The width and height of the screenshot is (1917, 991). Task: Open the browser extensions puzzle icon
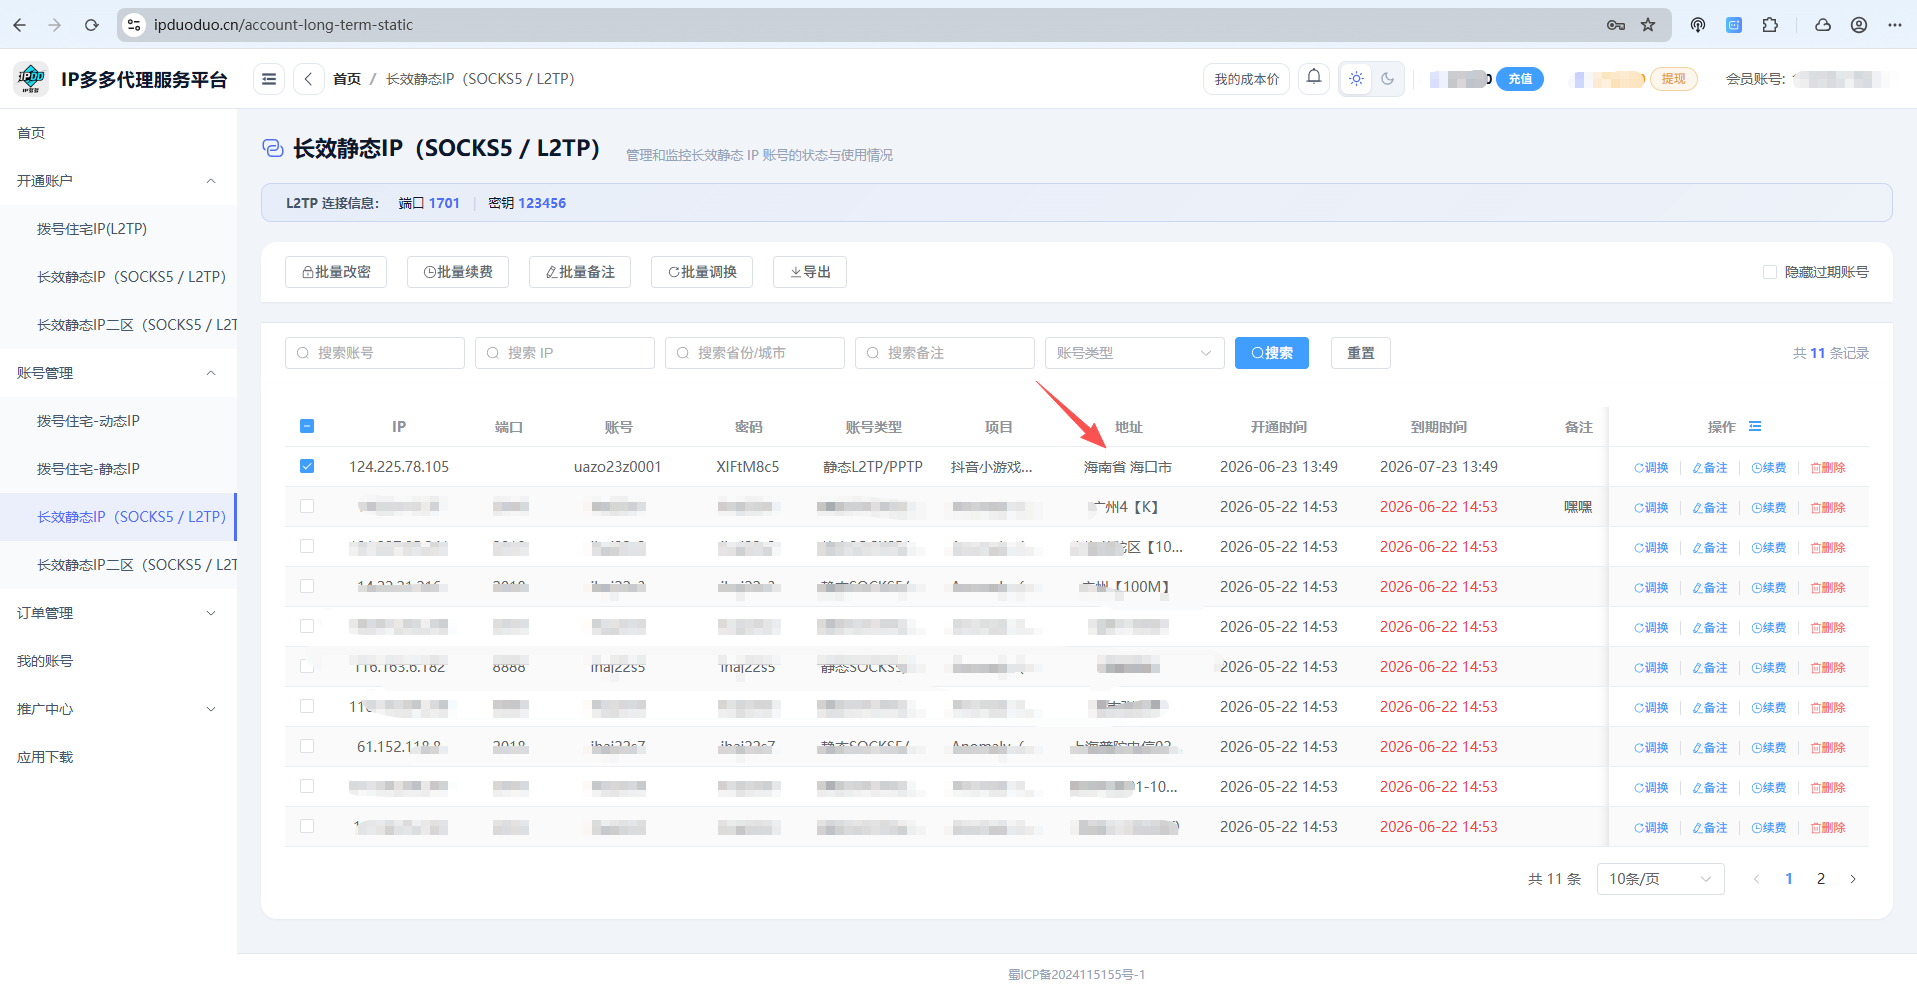(x=1770, y=25)
